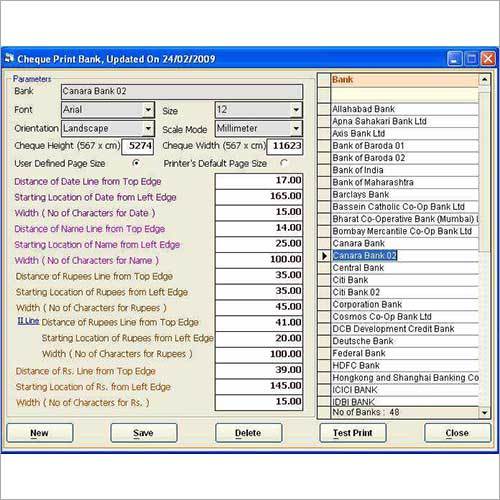This screenshot has width=500, height=500.
Task: Select HDFC Bank in the list
Action: point(405,366)
